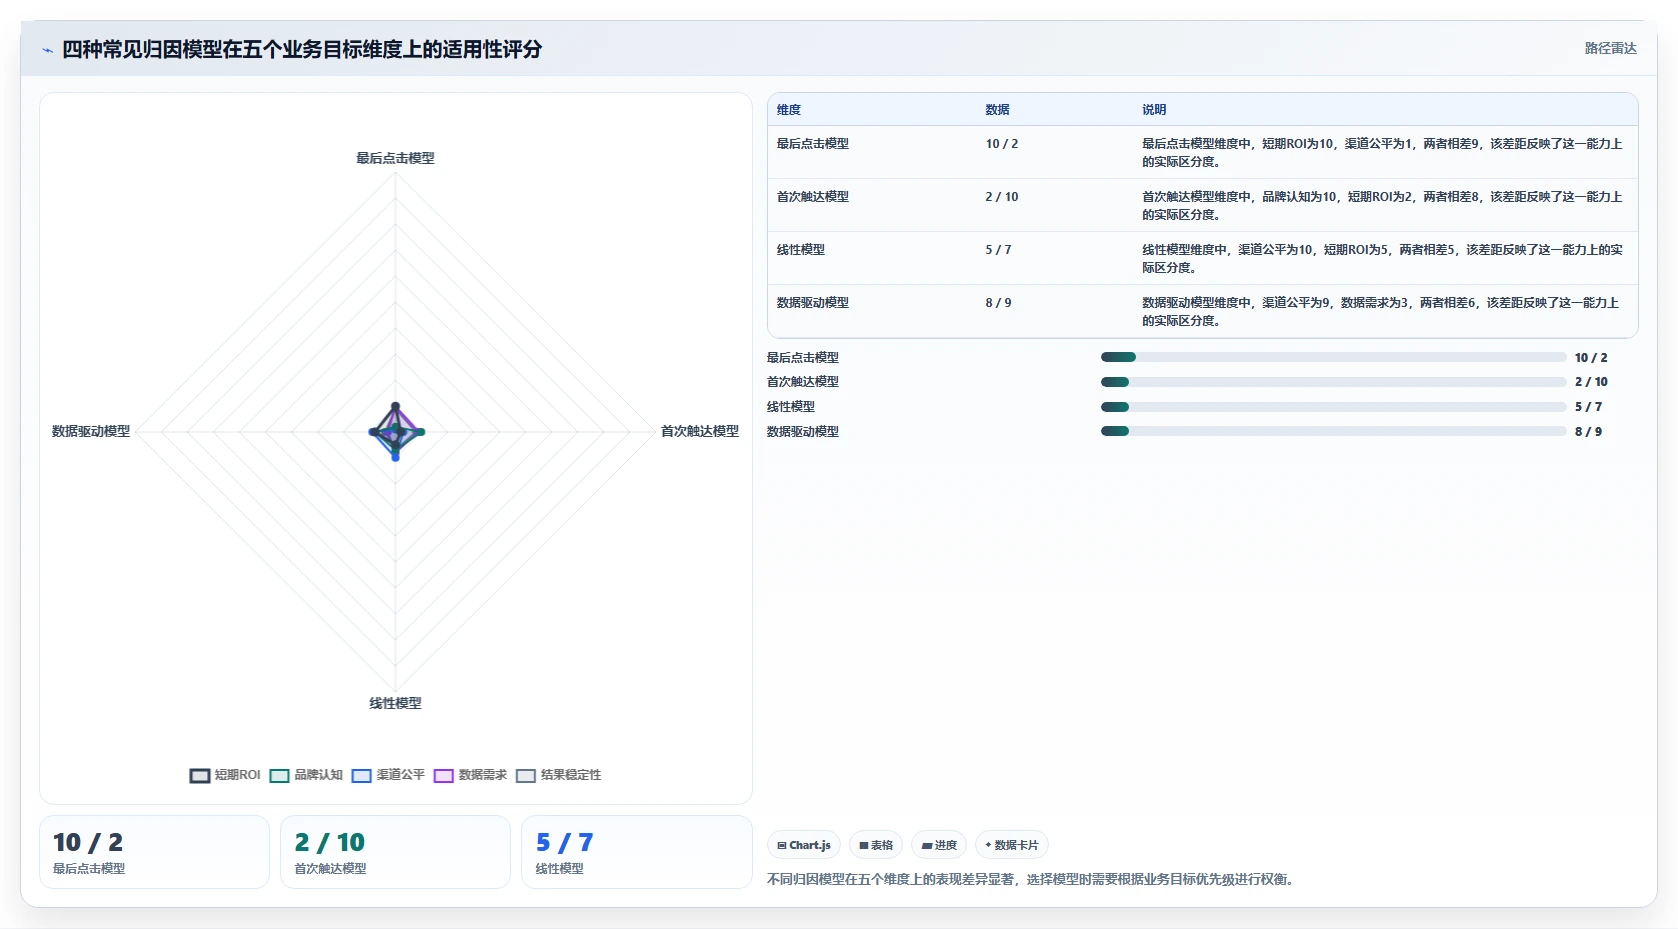This screenshot has height=929, width=1678.
Task: Select the 最后点击模型 progress bar
Action: [x=1333, y=357]
